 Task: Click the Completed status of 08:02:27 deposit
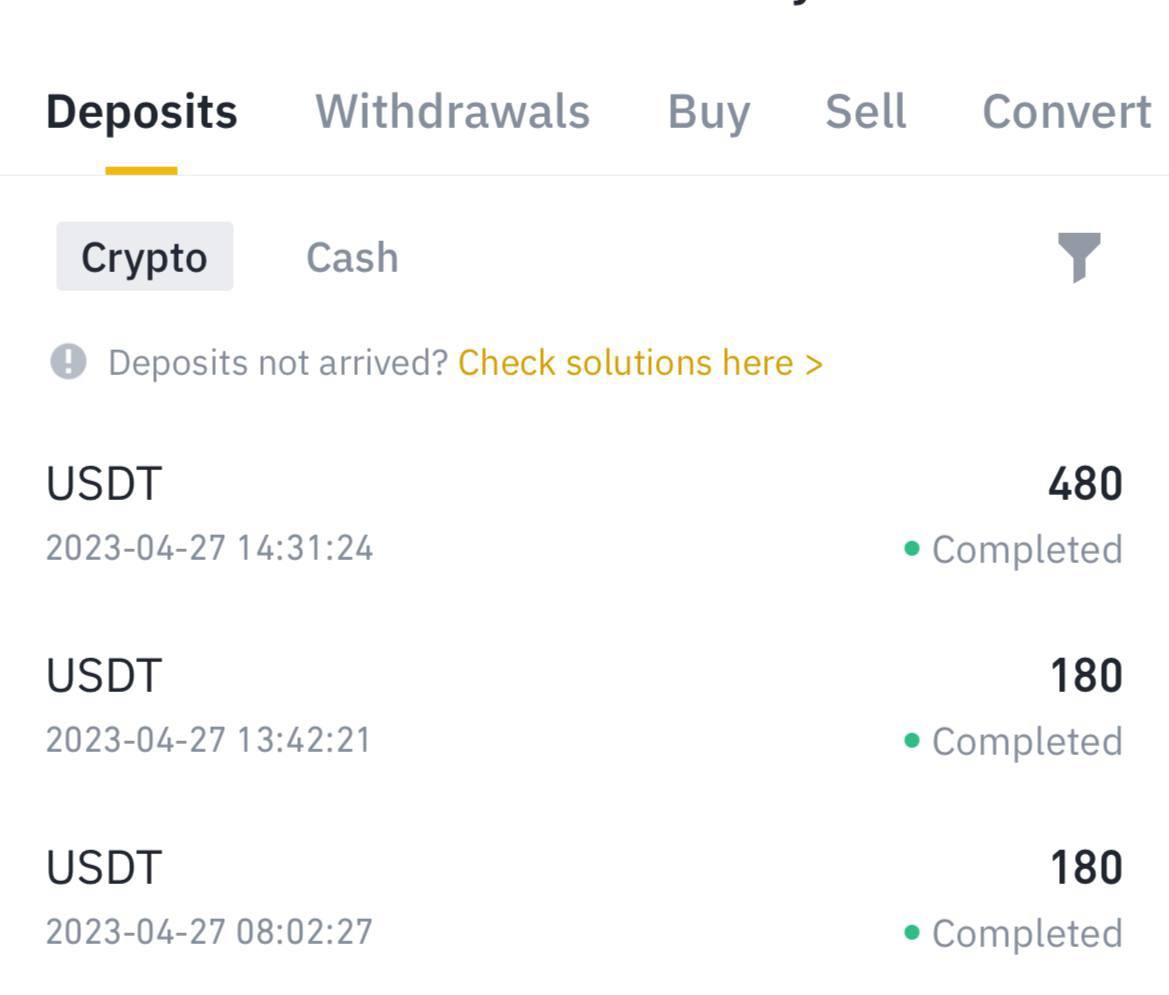(1026, 933)
